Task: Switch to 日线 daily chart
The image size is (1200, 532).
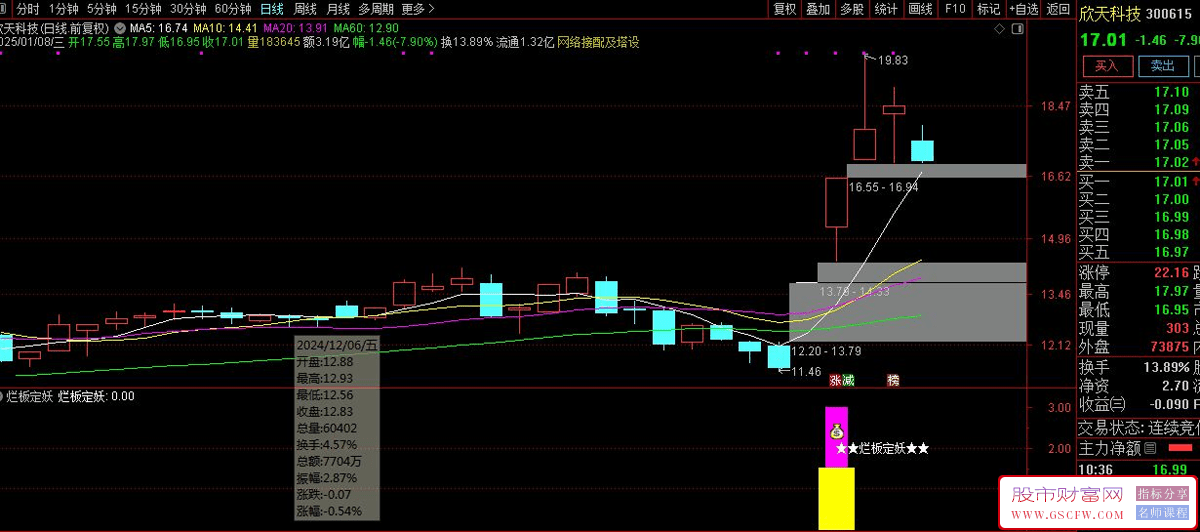Action: pyautogui.click(x=272, y=9)
